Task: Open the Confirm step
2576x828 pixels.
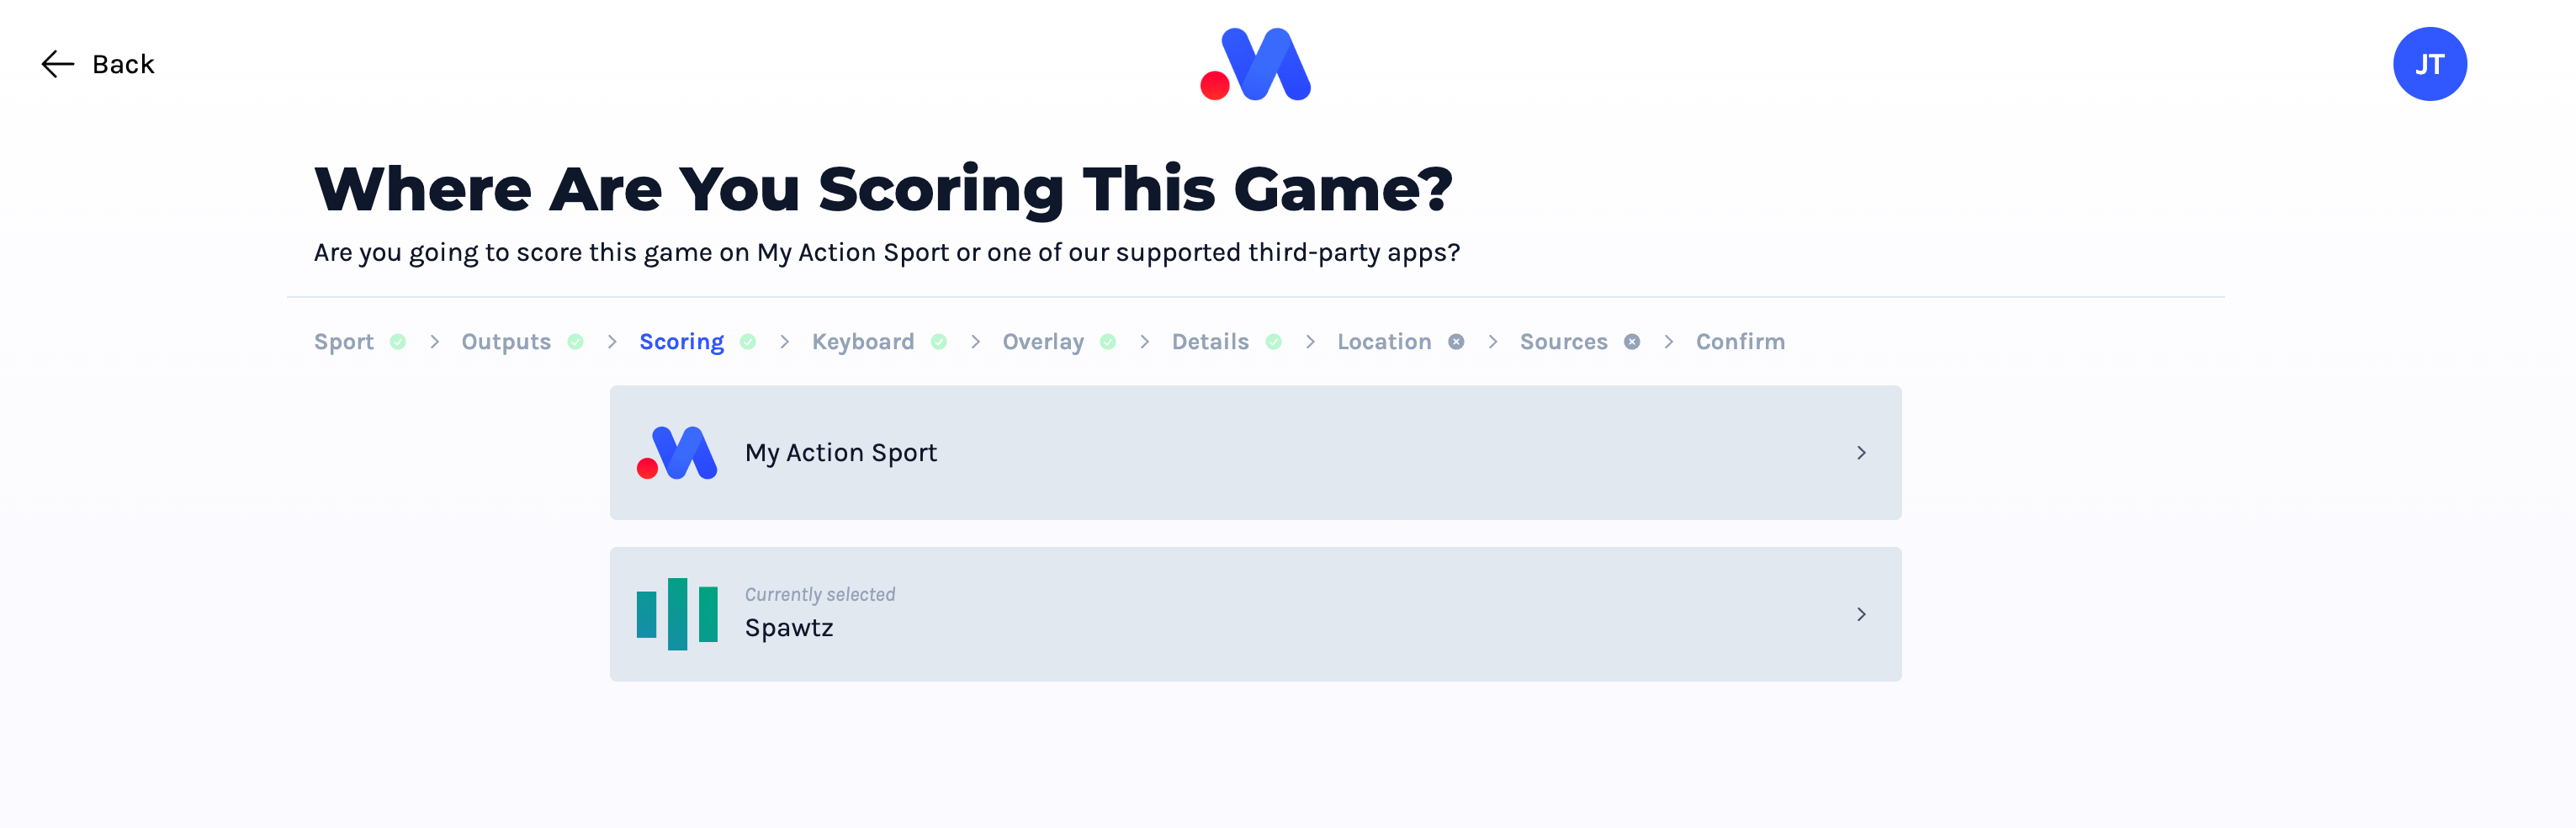Action: (x=1740, y=342)
